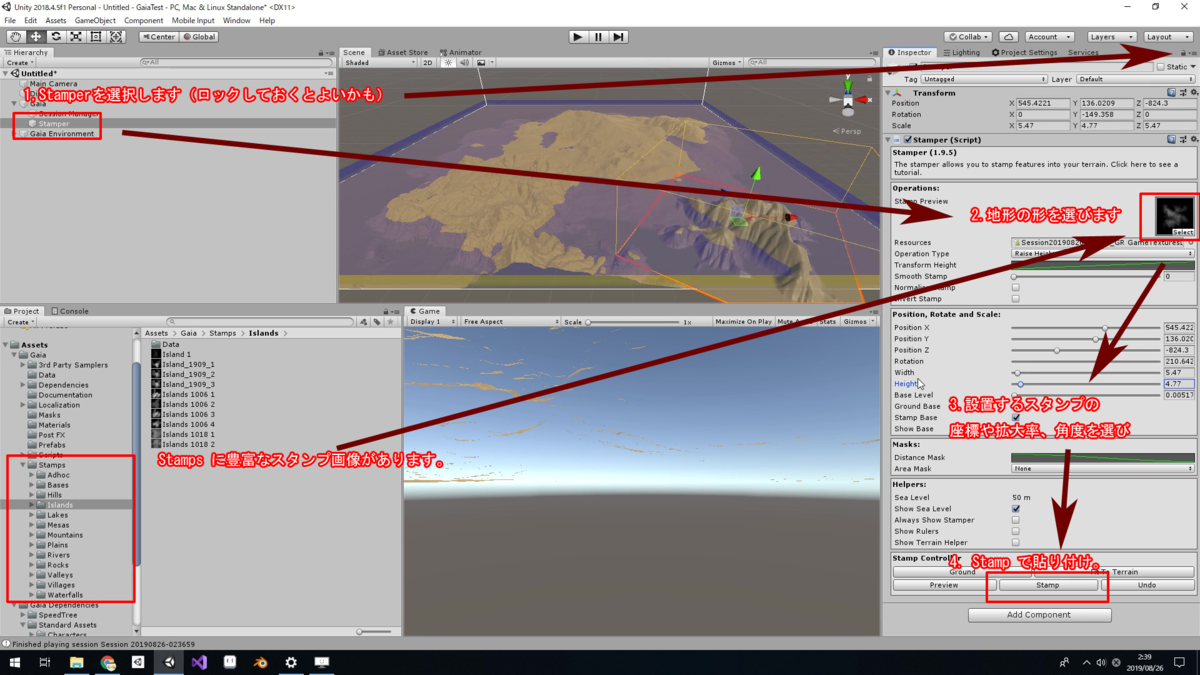Select the Move tool

(x=35, y=37)
